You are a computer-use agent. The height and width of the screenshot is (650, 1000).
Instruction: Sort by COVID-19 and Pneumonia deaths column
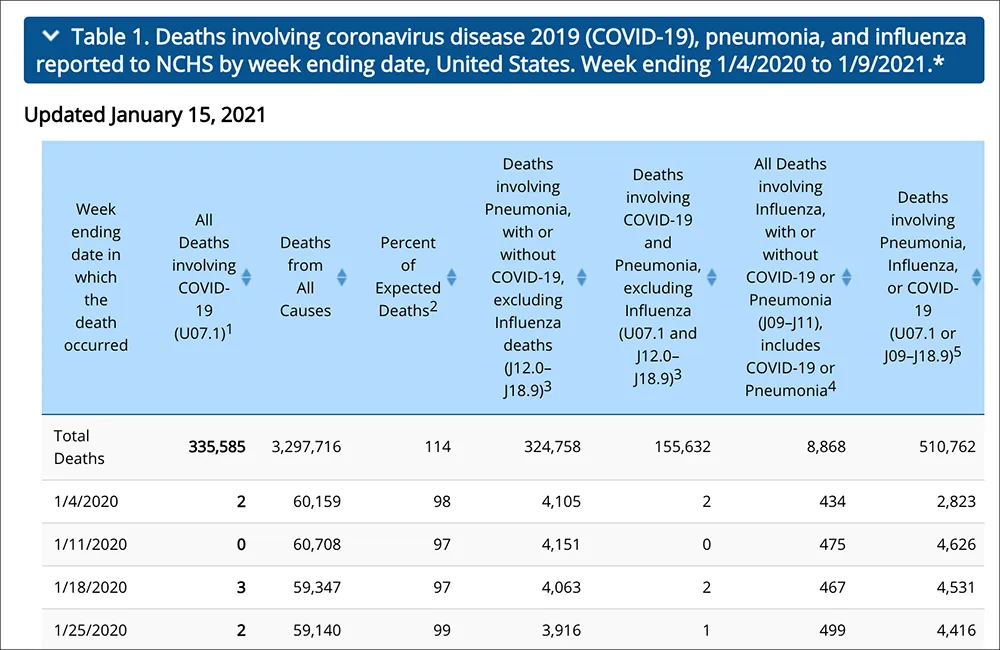712,277
